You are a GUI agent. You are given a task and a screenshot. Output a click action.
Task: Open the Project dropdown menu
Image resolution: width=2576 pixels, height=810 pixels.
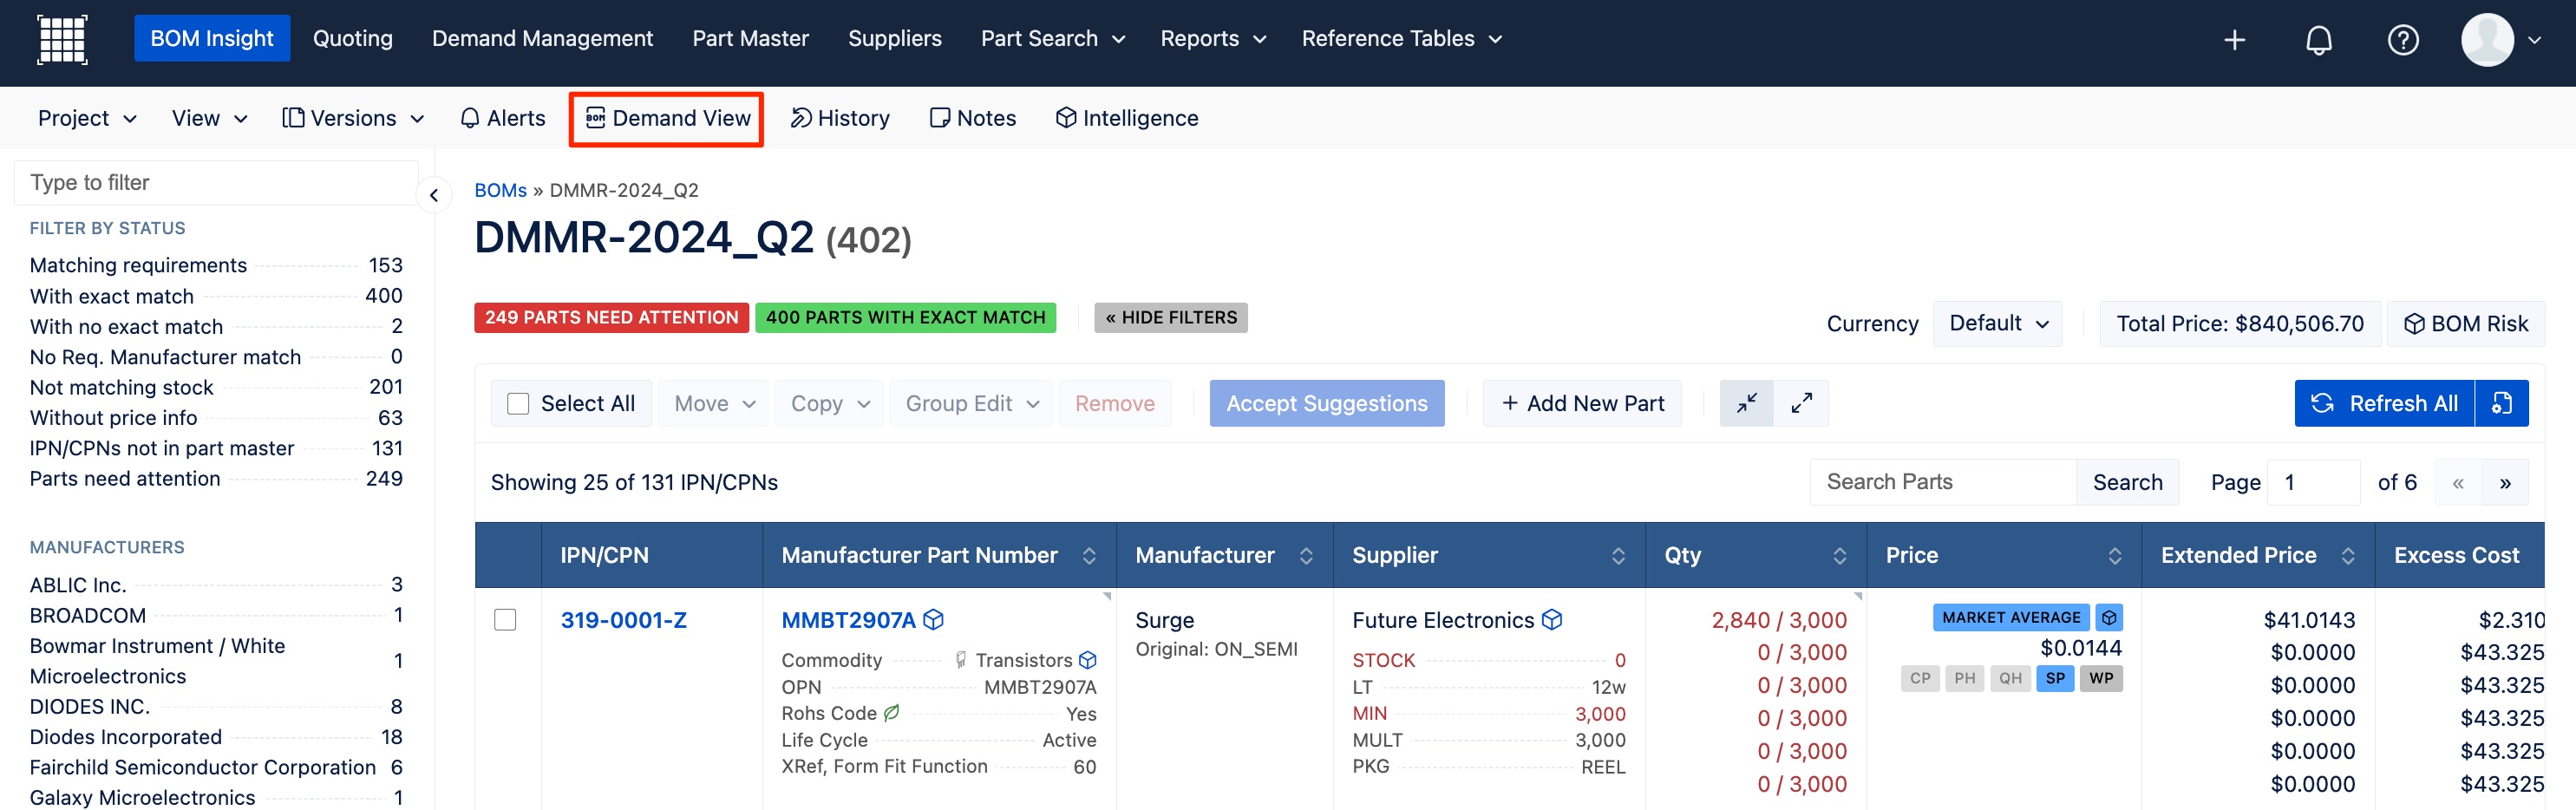[87, 119]
